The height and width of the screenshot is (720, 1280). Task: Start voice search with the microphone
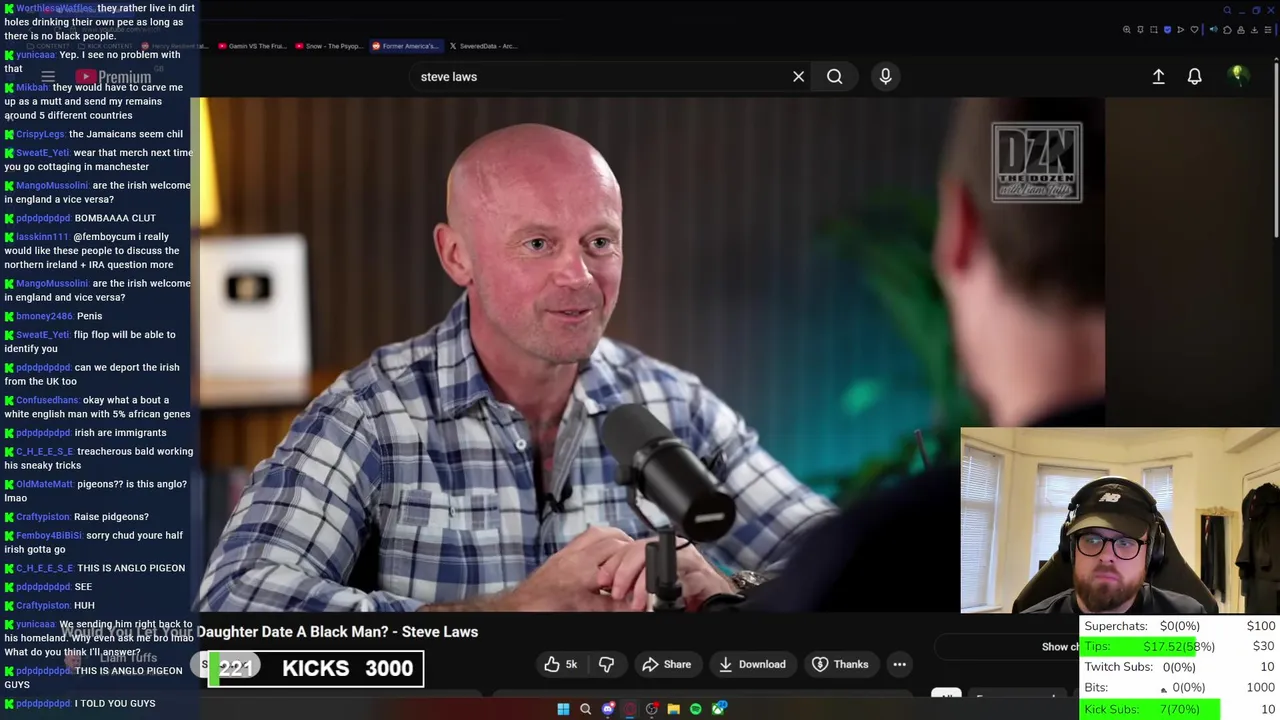885,76
